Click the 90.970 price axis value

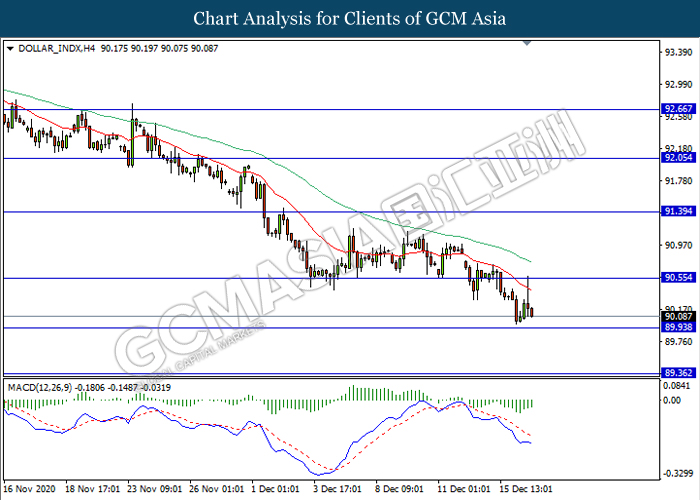[x=679, y=245]
